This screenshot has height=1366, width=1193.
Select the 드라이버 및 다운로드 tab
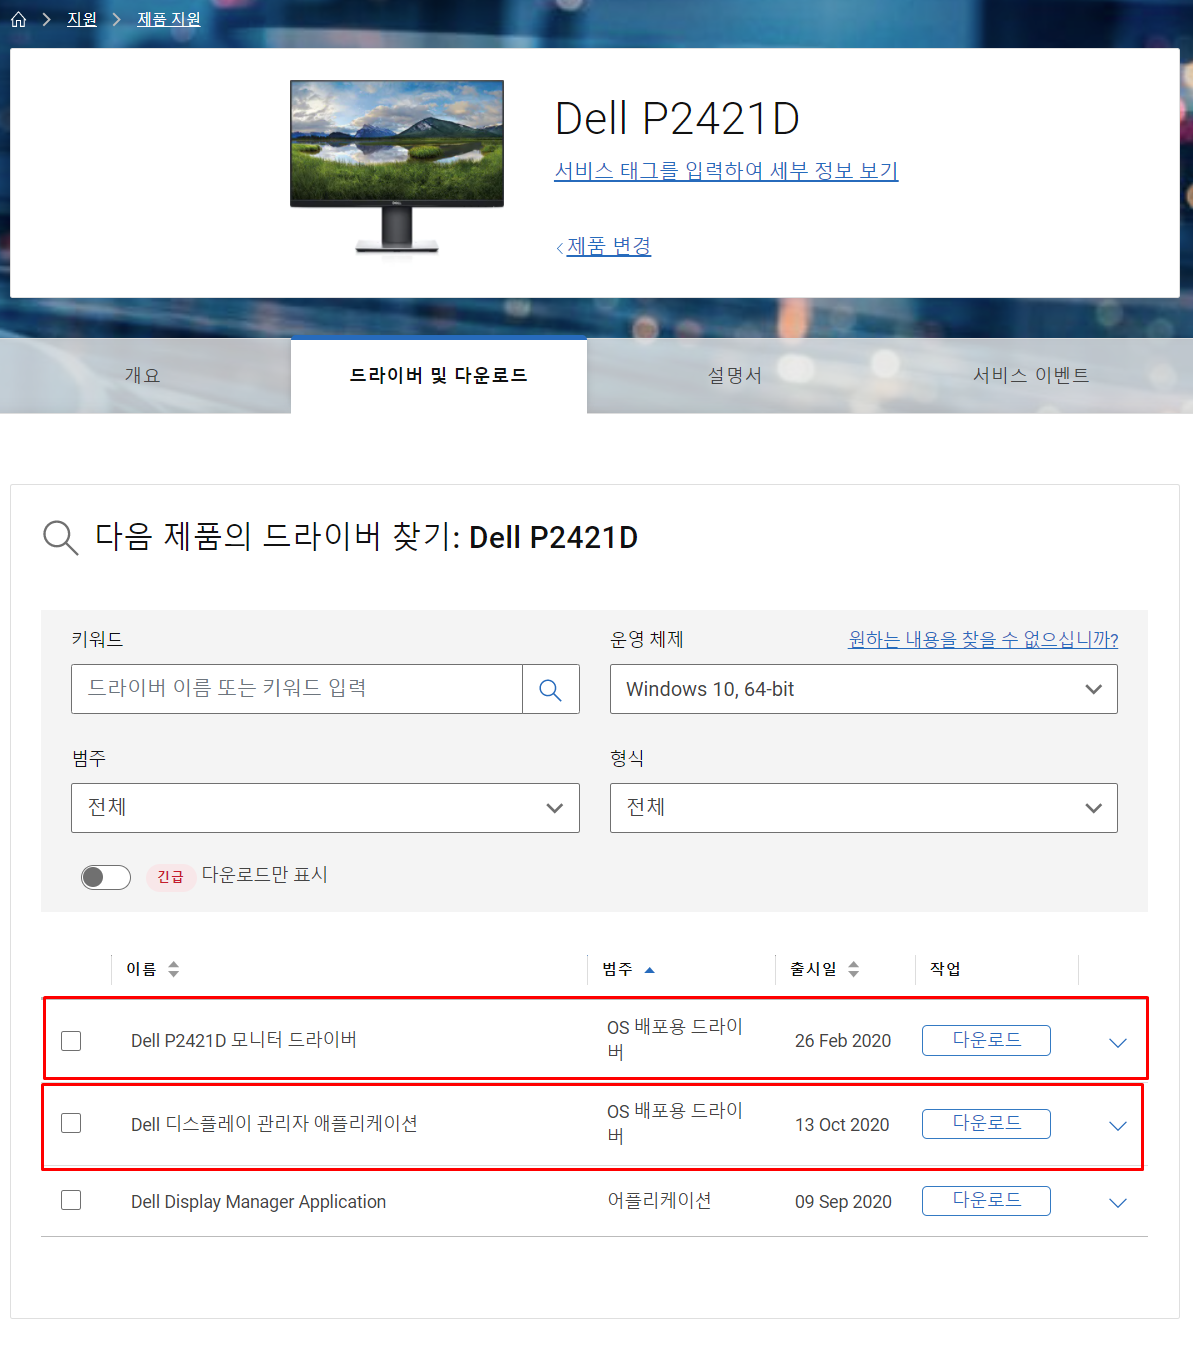(x=438, y=375)
